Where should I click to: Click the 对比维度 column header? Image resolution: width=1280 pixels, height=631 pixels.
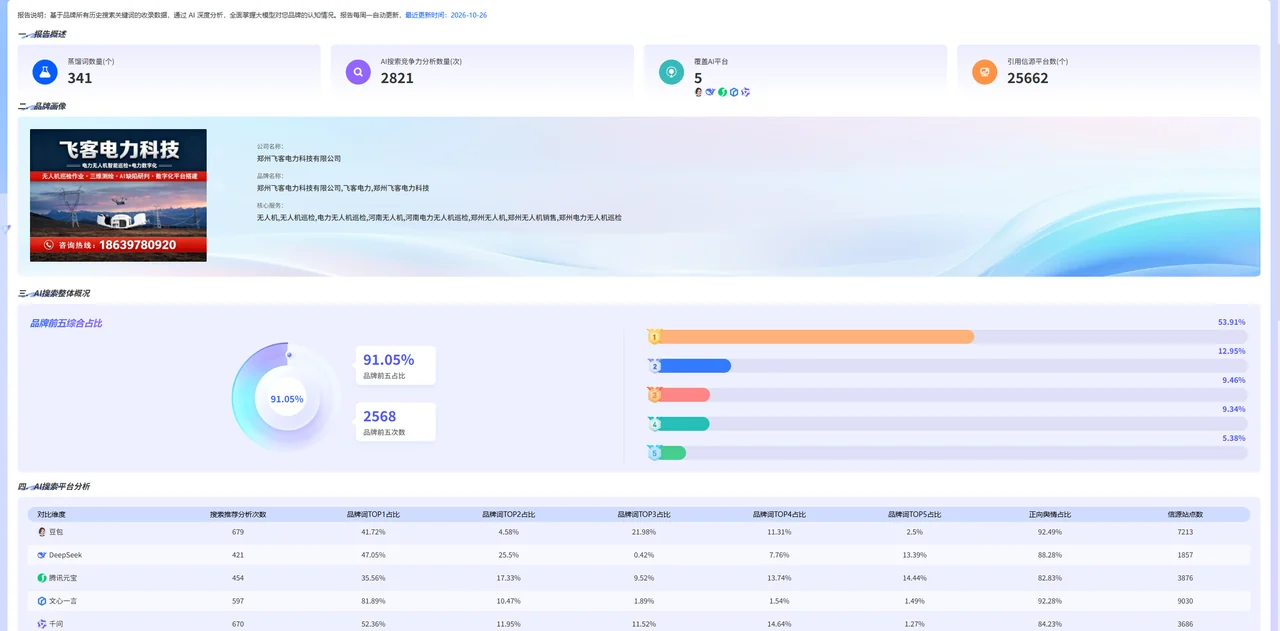[x=51, y=514]
